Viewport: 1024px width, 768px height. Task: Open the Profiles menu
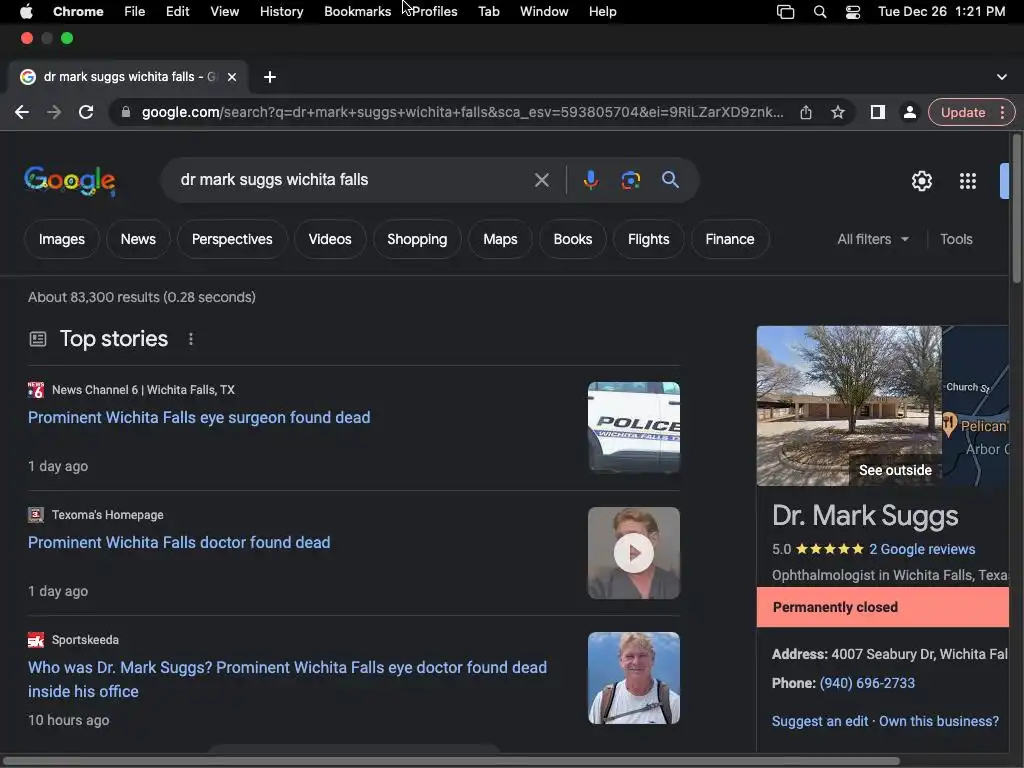(434, 12)
